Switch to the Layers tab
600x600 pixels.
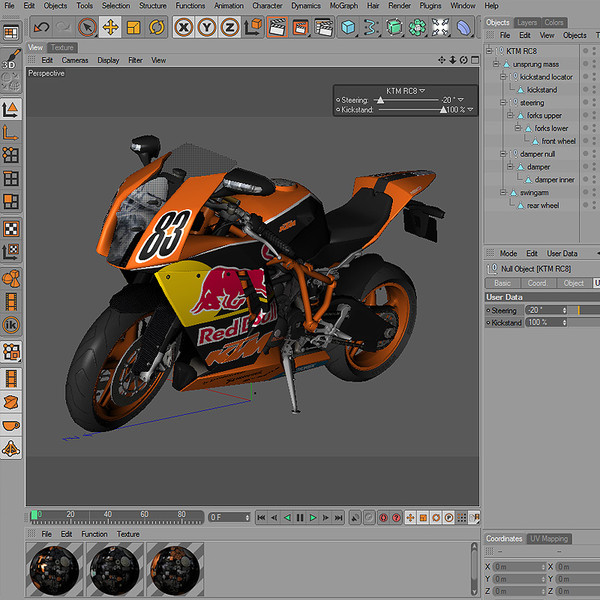(x=527, y=23)
